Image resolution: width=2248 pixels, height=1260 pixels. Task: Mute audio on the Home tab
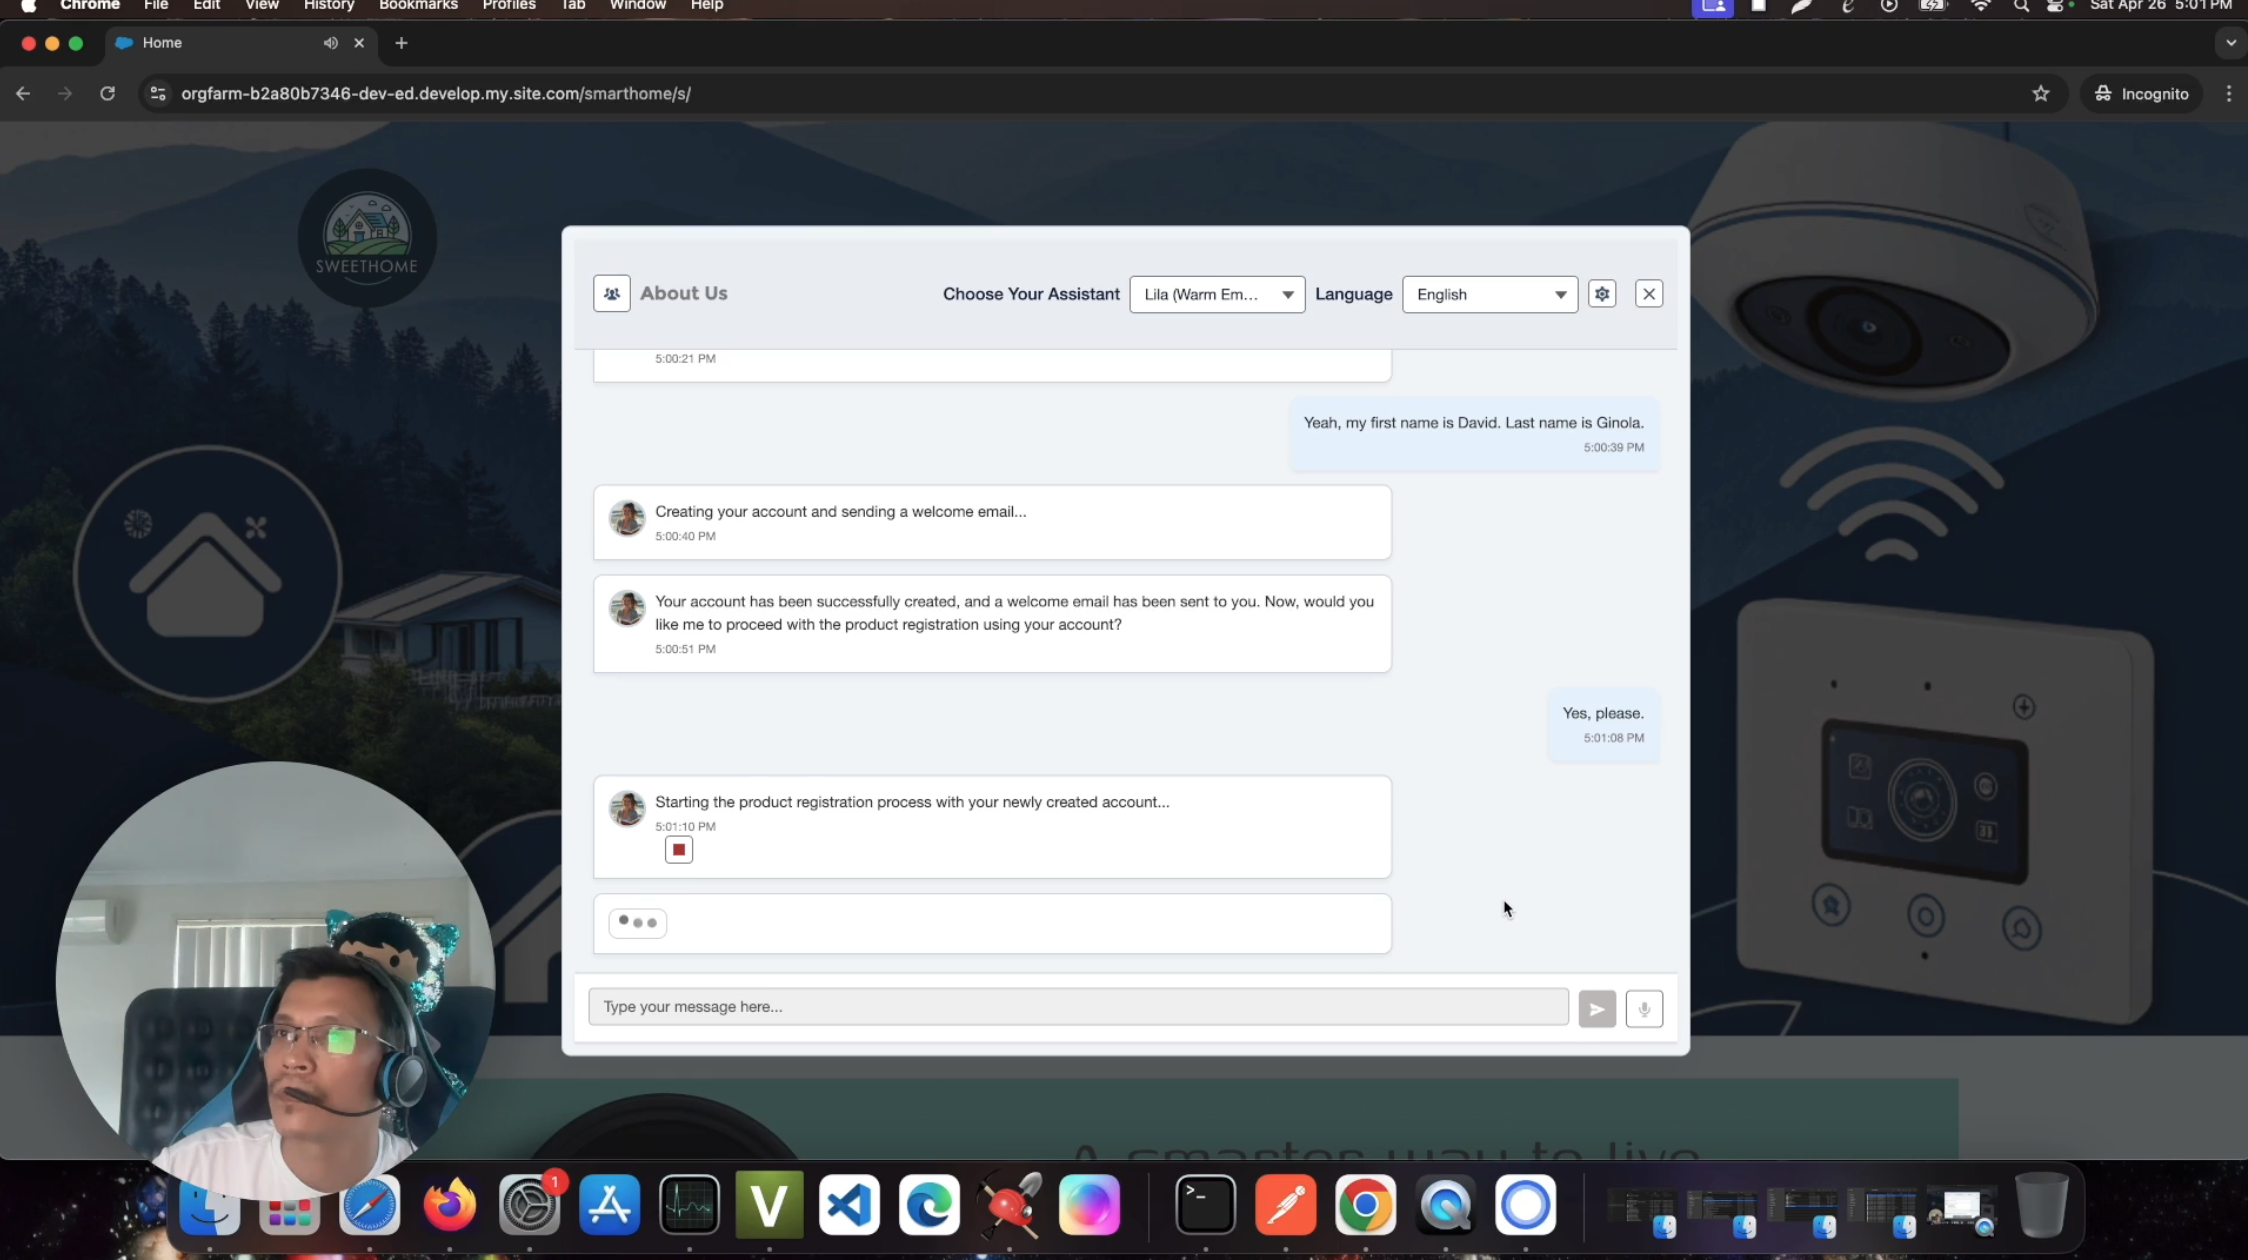point(331,43)
